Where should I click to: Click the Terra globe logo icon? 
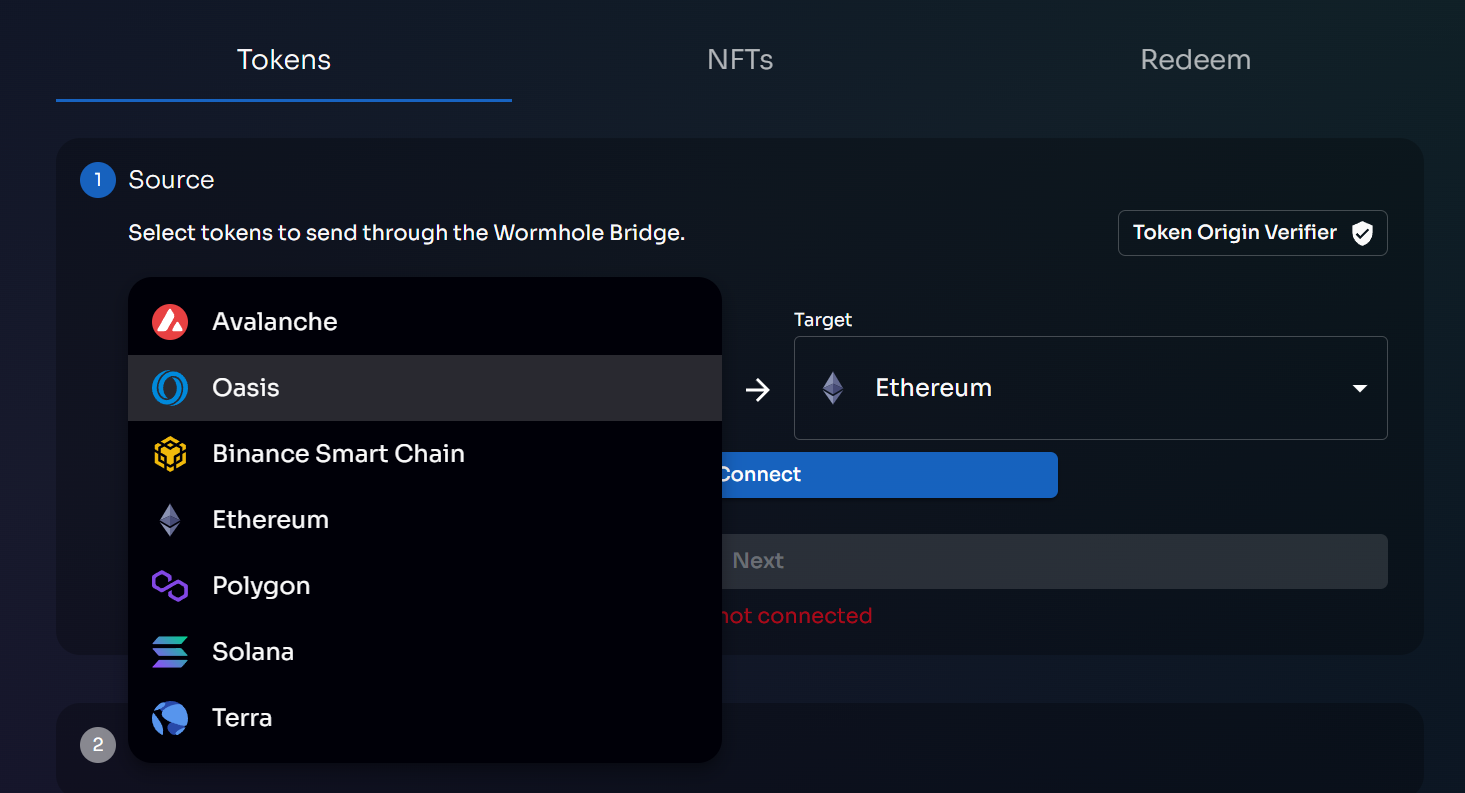click(170, 718)
